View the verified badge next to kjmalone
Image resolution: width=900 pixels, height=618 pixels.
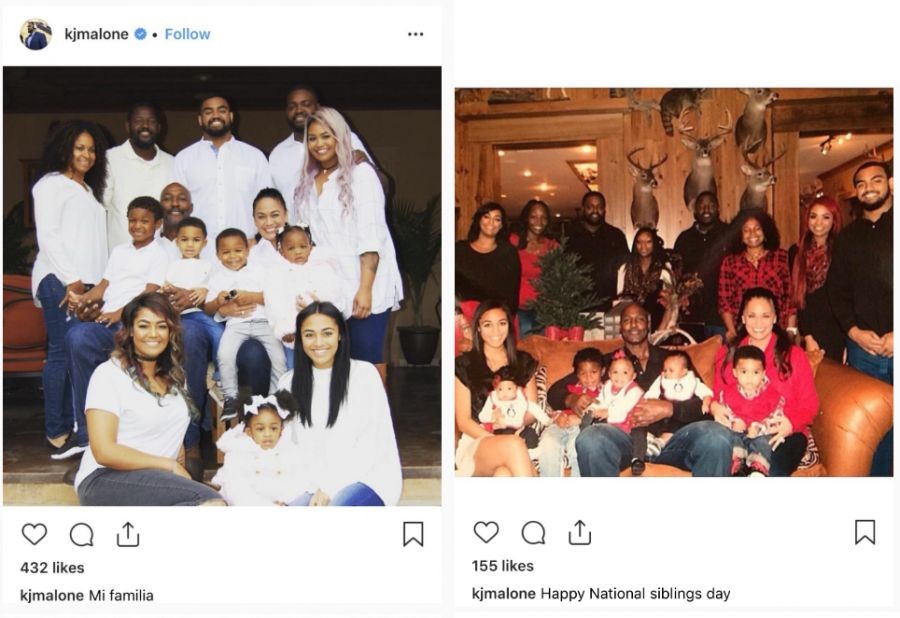tap(140, 34)
